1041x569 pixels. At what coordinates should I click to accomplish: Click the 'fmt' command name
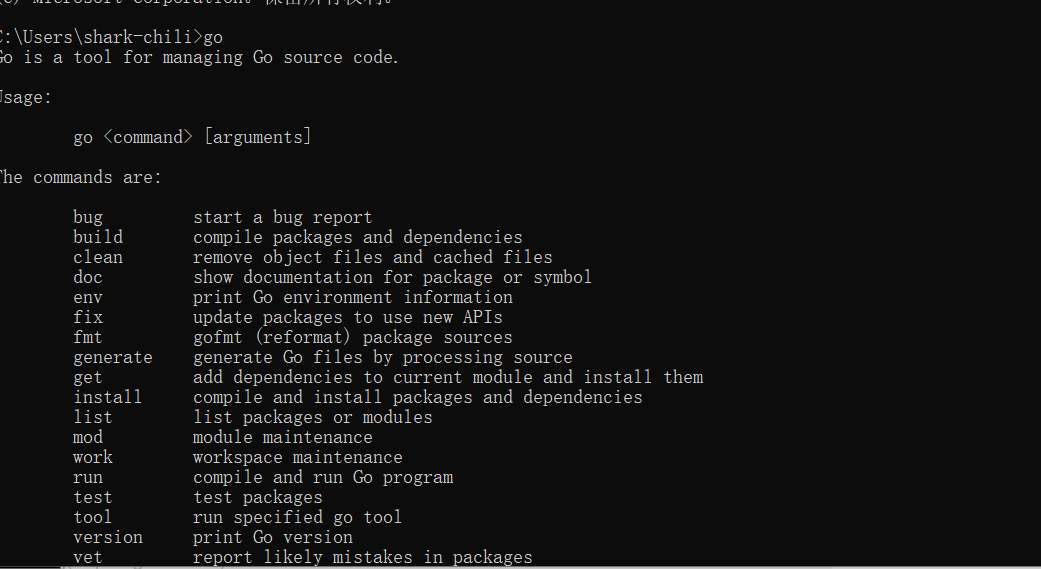[88, 337]
